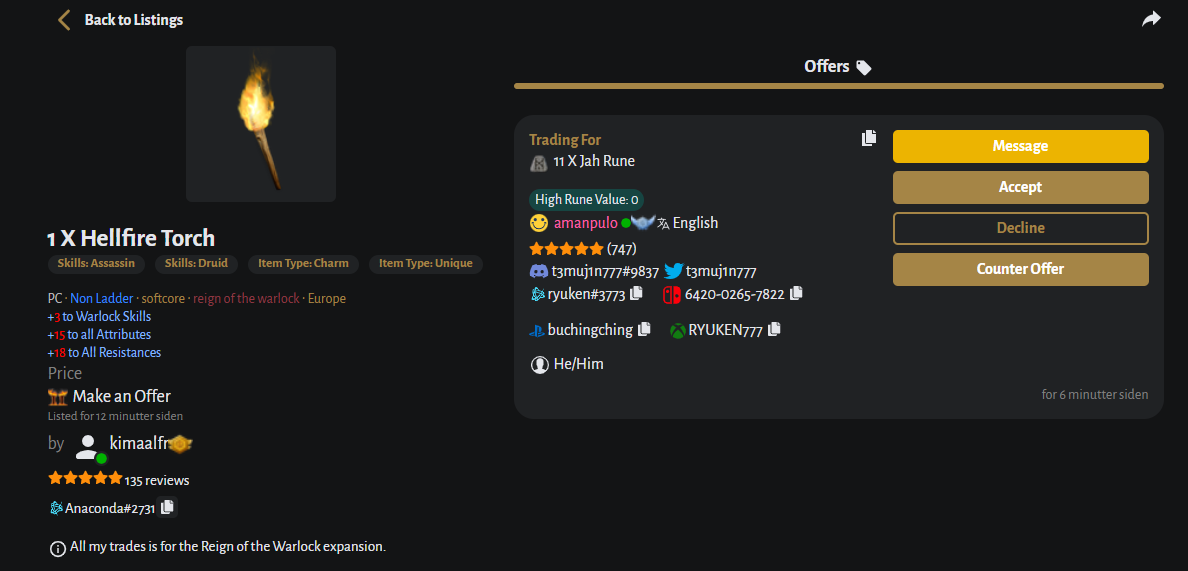
Task: Open the Offers tab
Action: click(x=838, y=67)
